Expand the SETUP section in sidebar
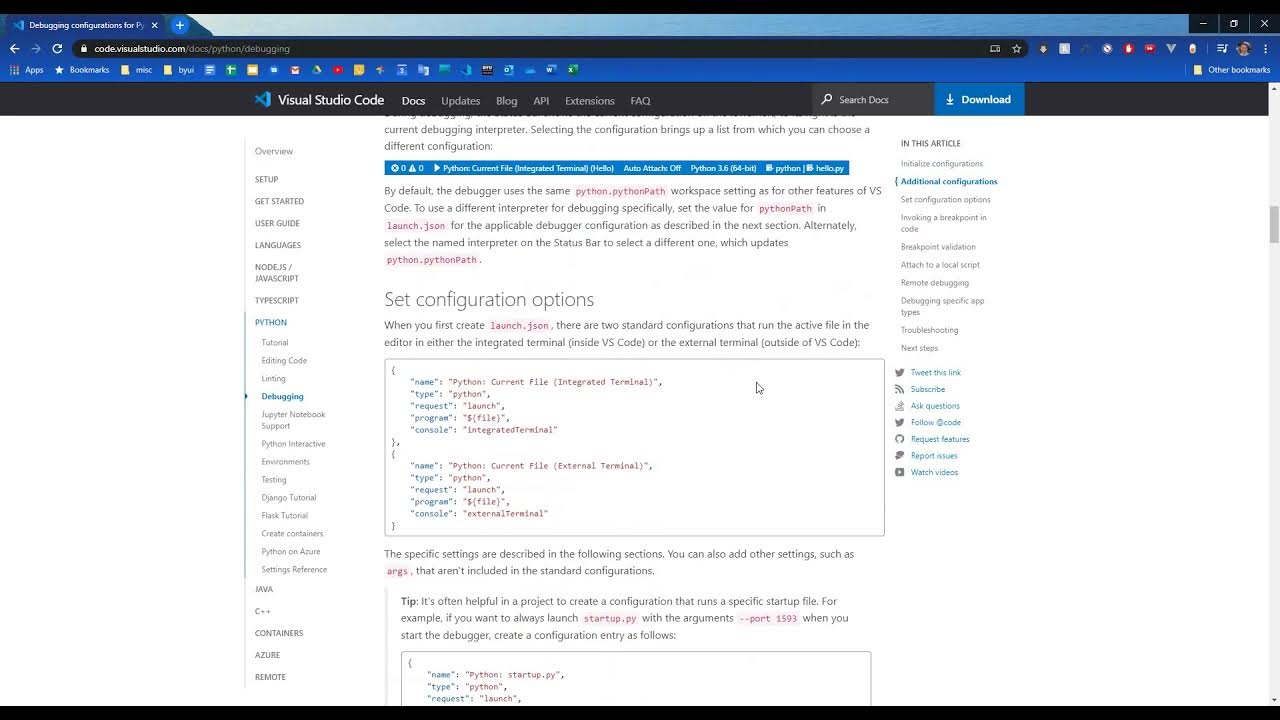Image resolution: width=1280 pixels, height=720 pixels. click(266, 180)
